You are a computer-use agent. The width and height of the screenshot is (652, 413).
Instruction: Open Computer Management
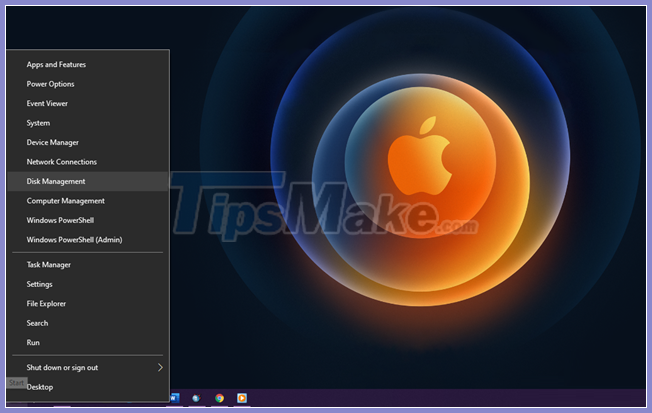tap(87, 201)
